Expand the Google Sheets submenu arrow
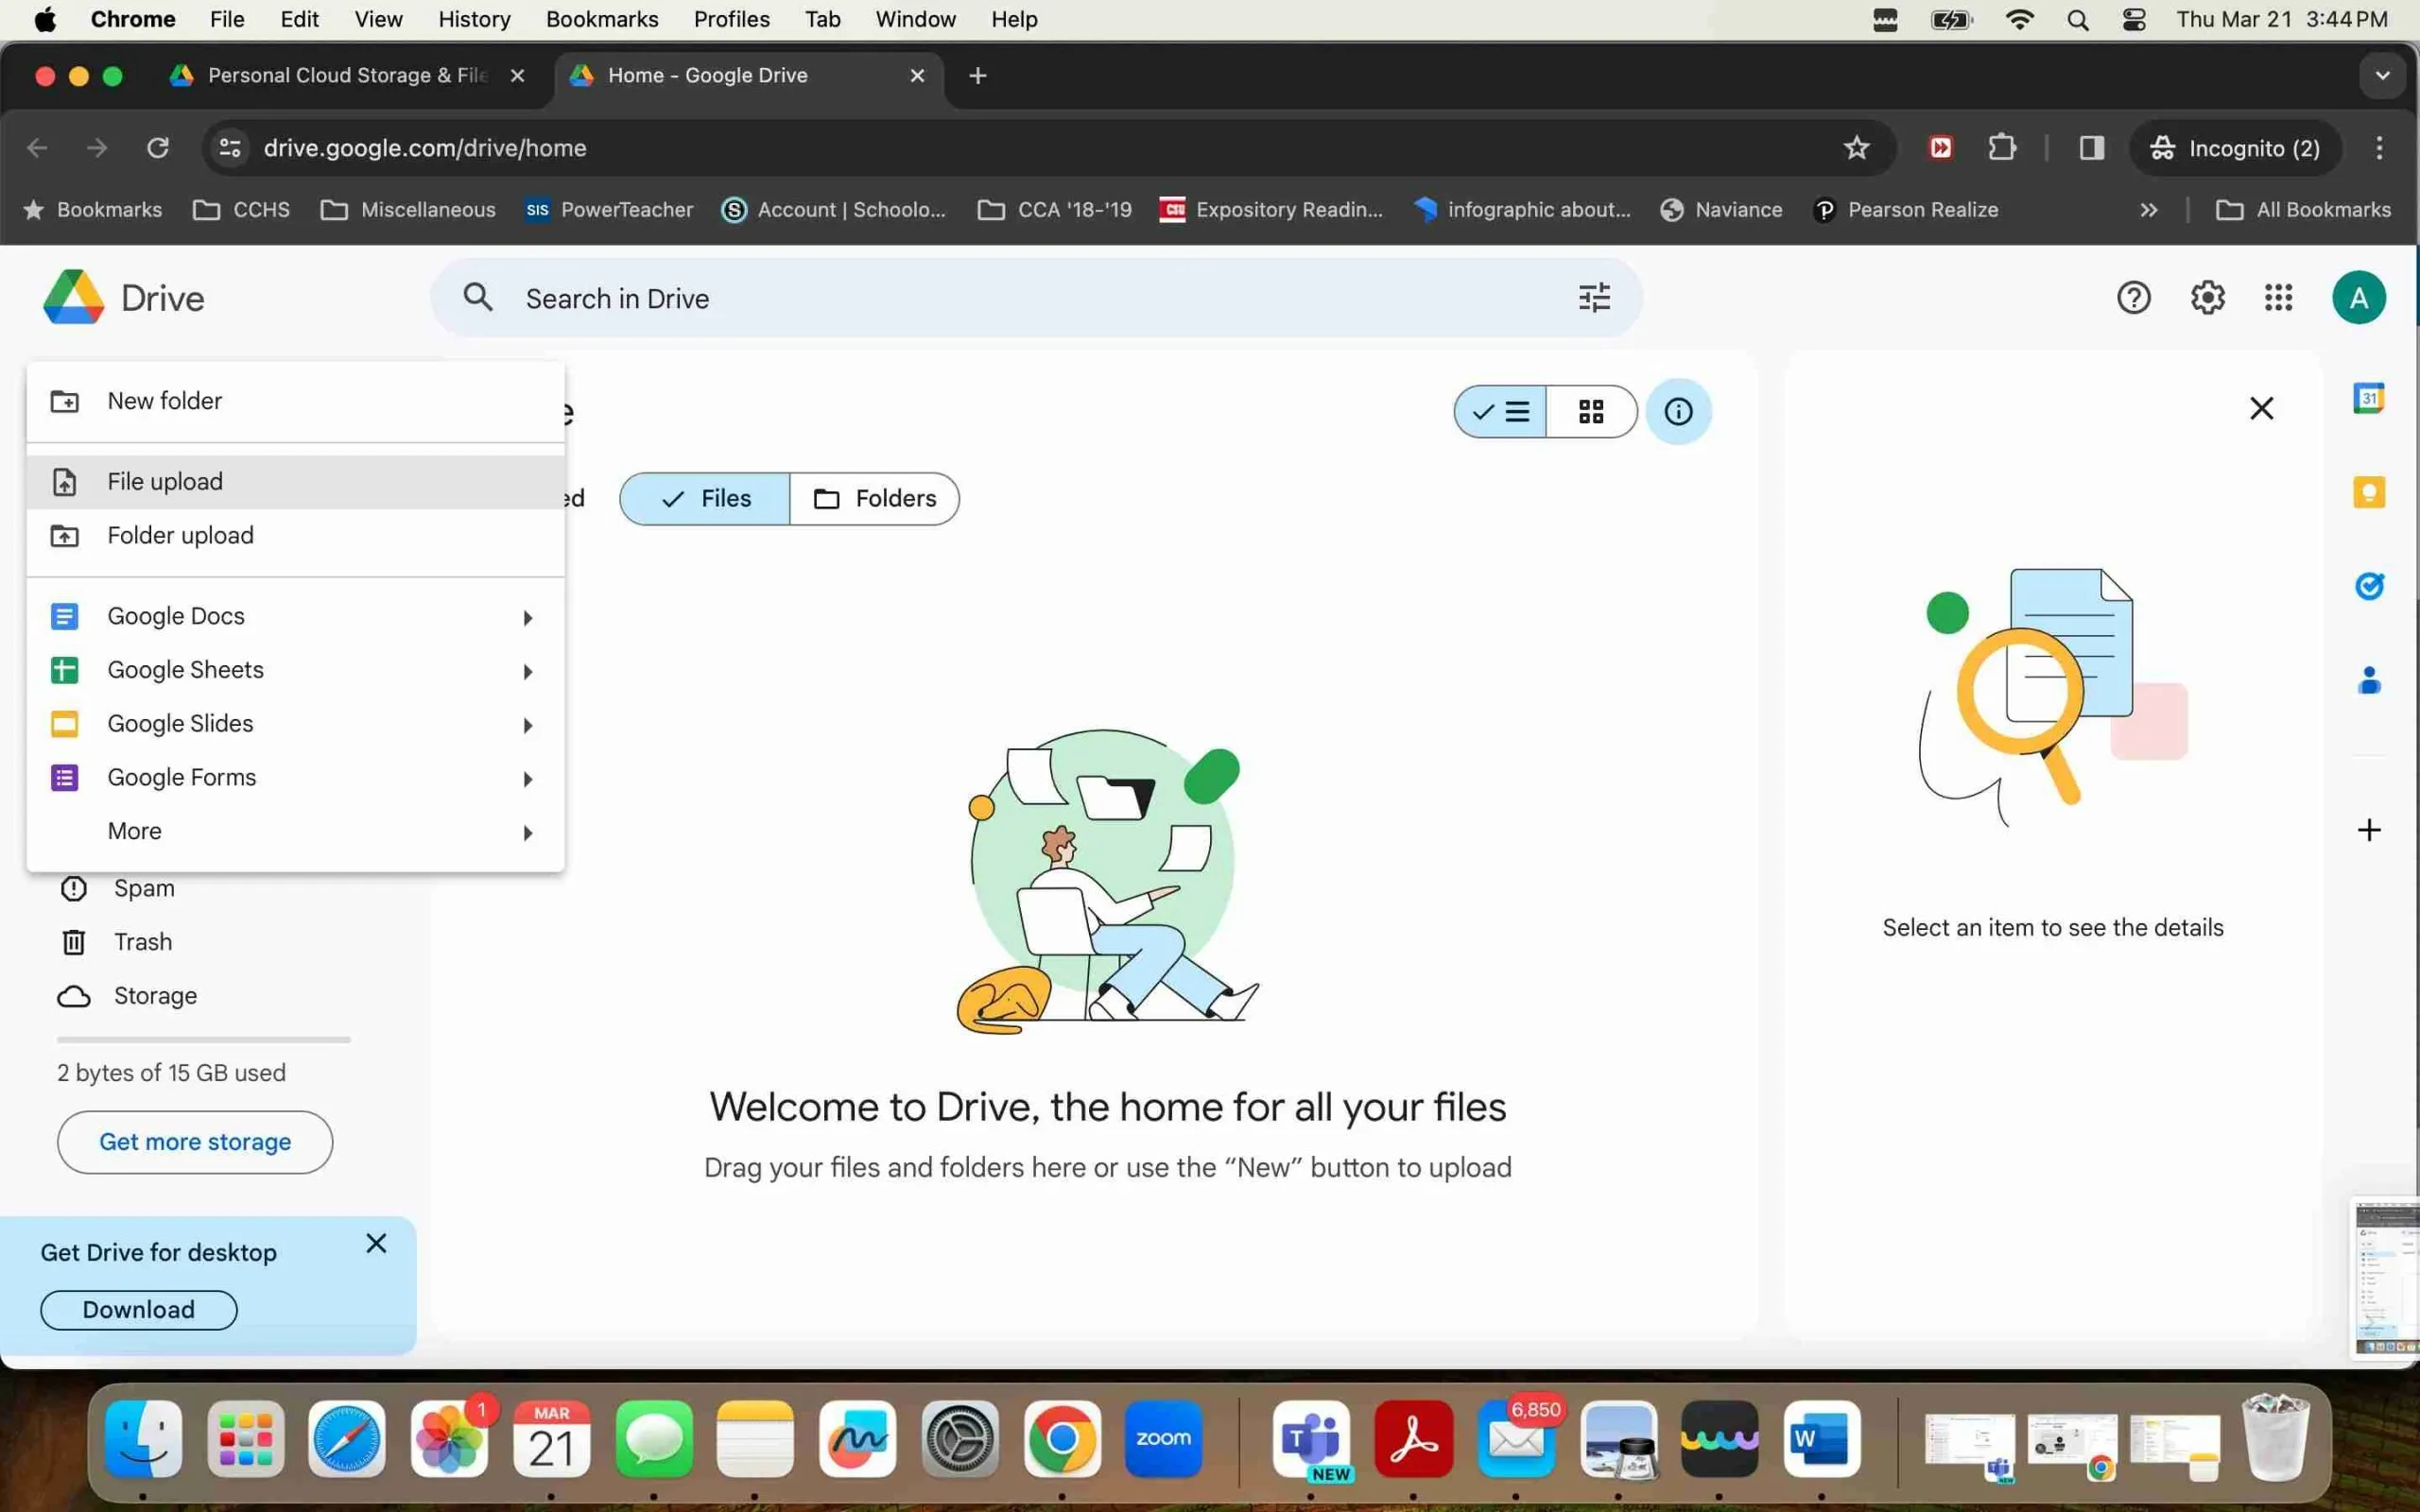Viewport: 2420px width, 1512px height. pos(528,671)
